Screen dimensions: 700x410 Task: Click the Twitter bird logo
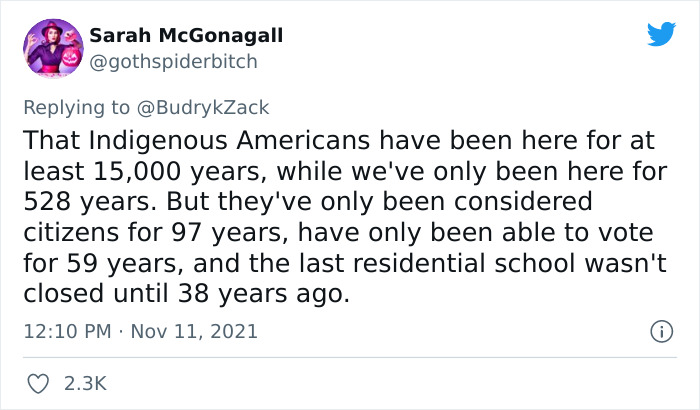661,35
